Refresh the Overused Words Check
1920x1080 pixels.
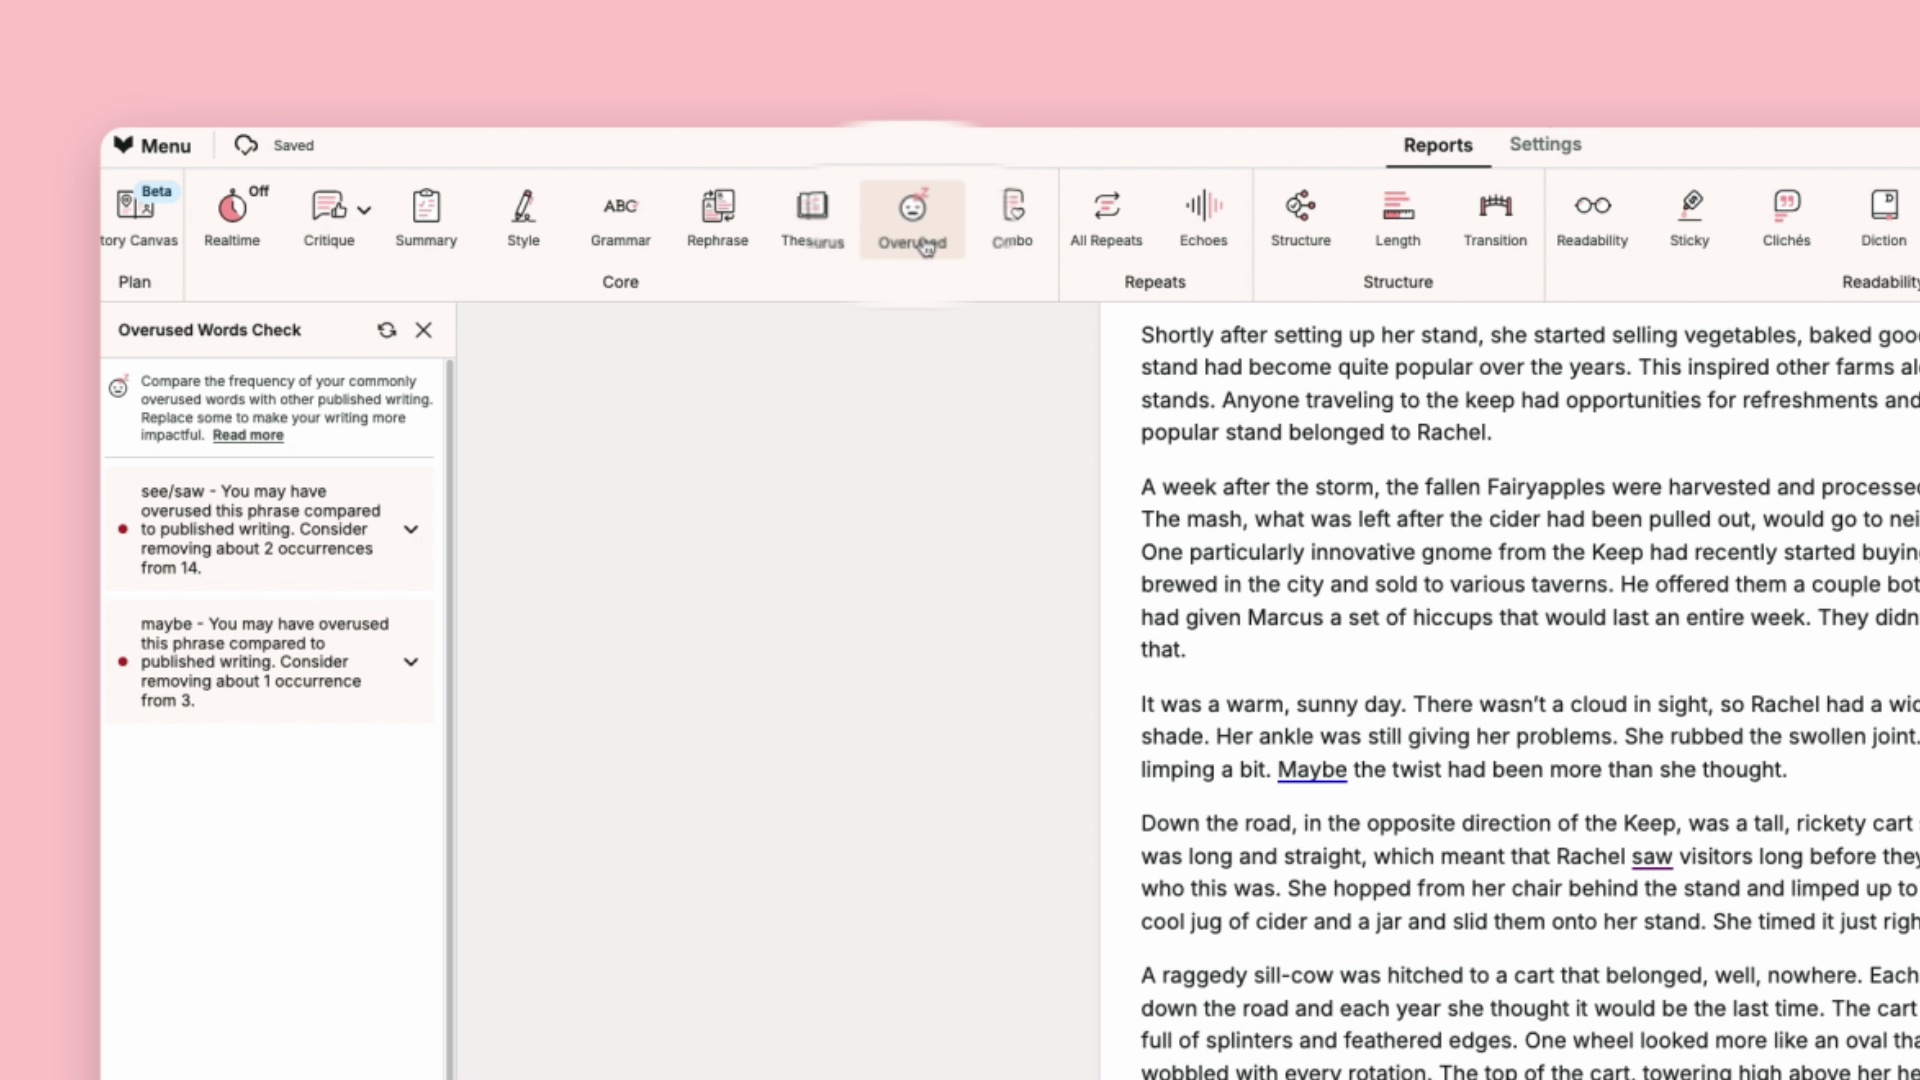pyautogui.click(x=386, y=330)
